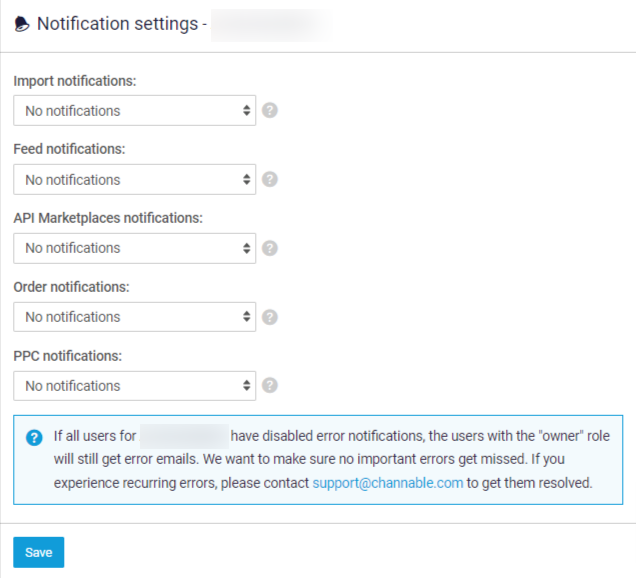
Task: Click the "PPC notifications:" label text
Action: [68, 355]
